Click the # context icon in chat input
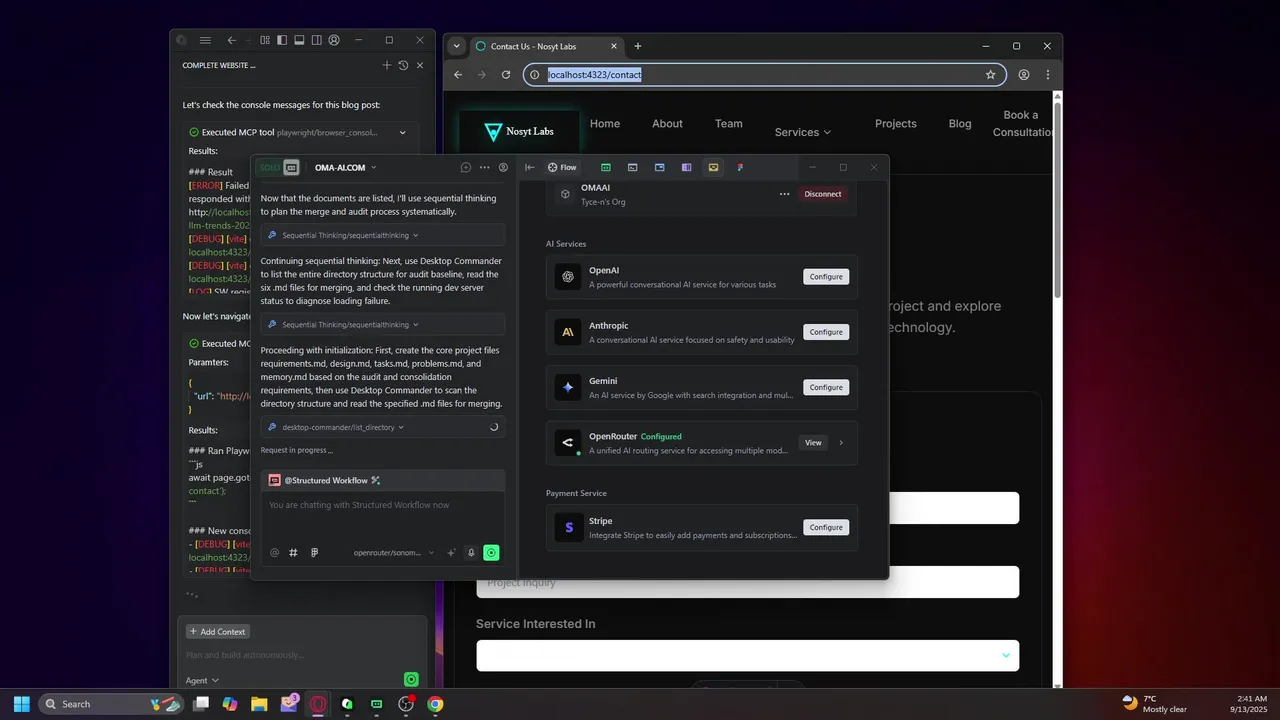The height and width of the screenshot is (720, 1280). point(294,553)
